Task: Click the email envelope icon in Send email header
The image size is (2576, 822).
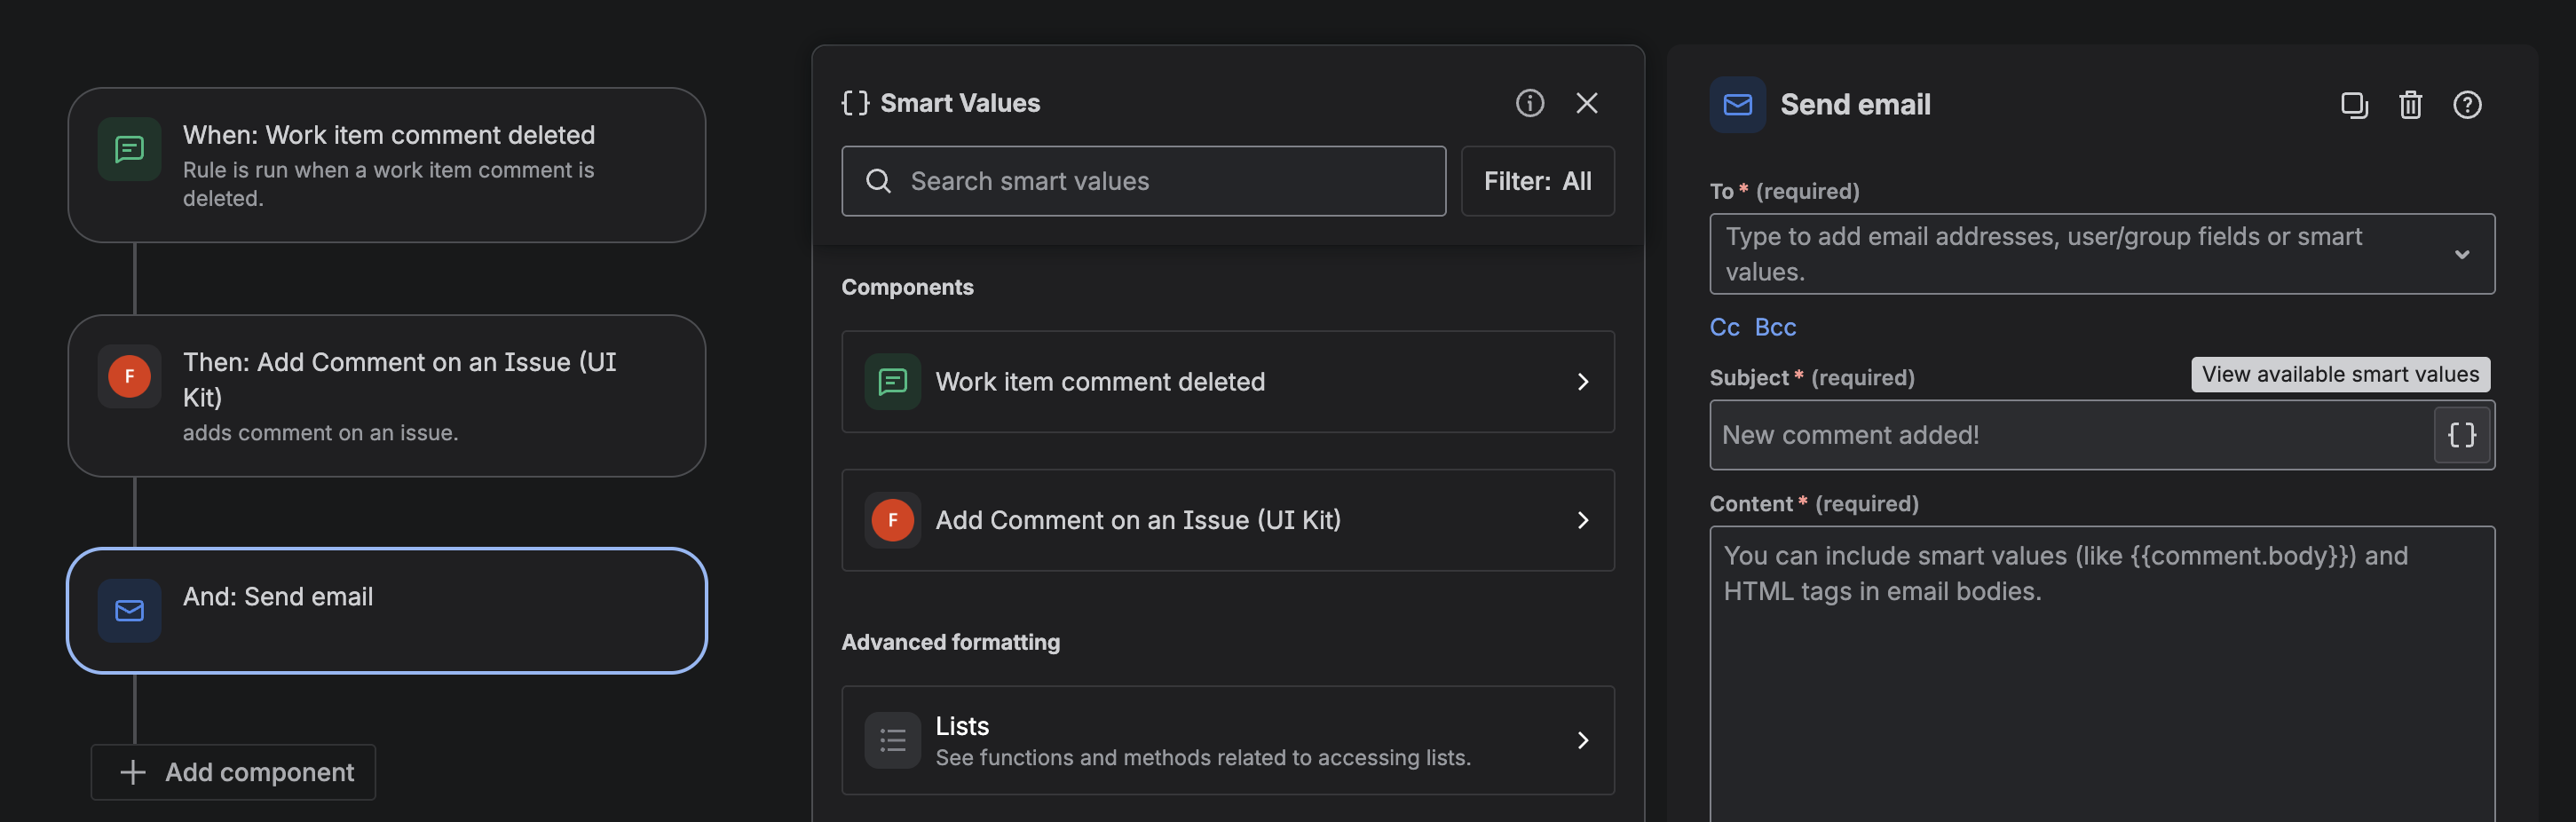Action: (x=1737, y=104)
